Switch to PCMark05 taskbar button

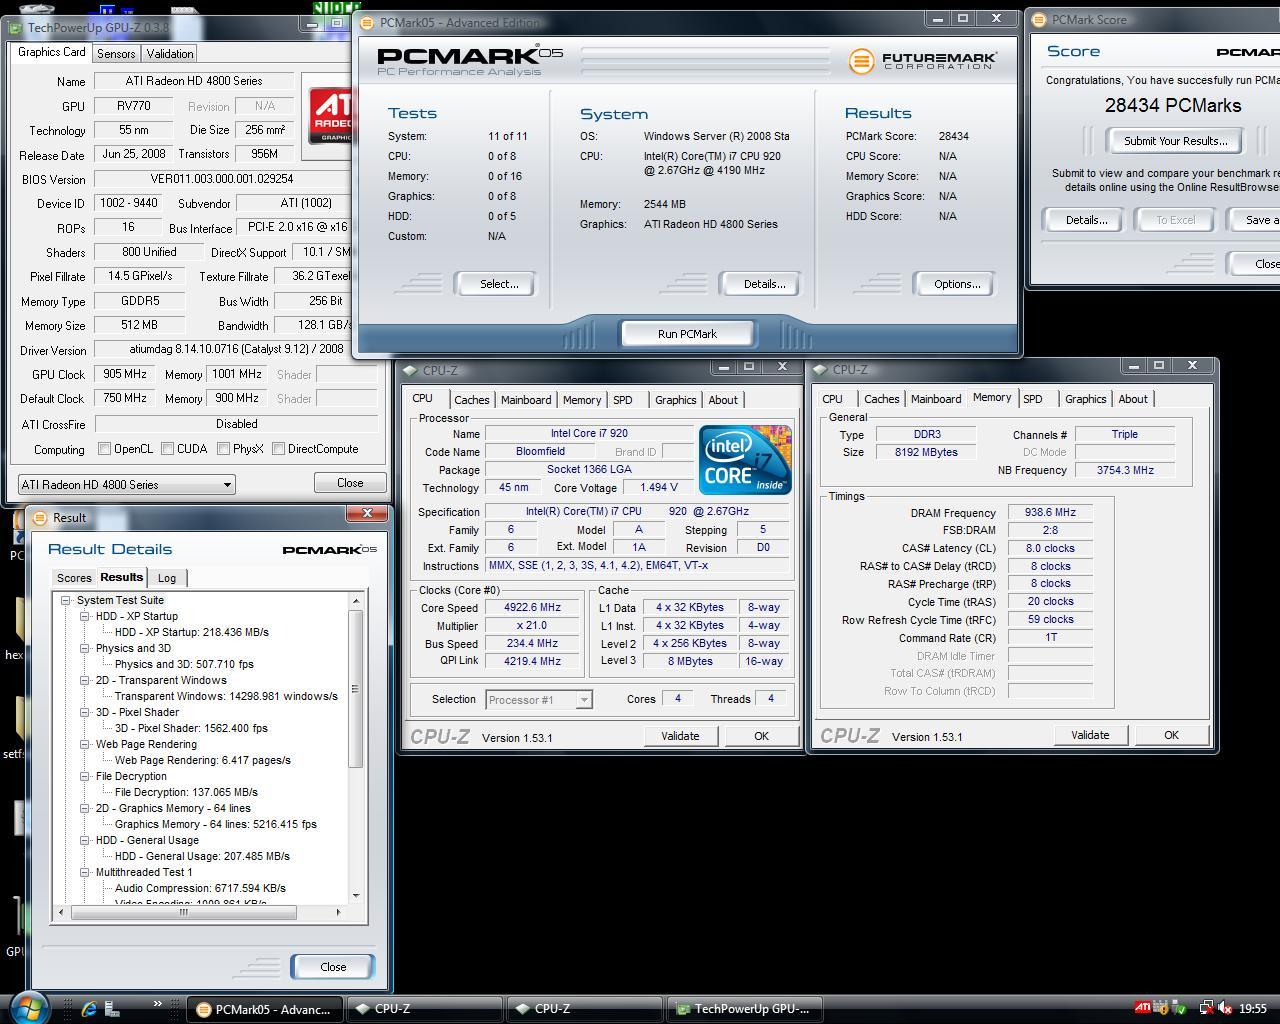(x=267, y=1009)
